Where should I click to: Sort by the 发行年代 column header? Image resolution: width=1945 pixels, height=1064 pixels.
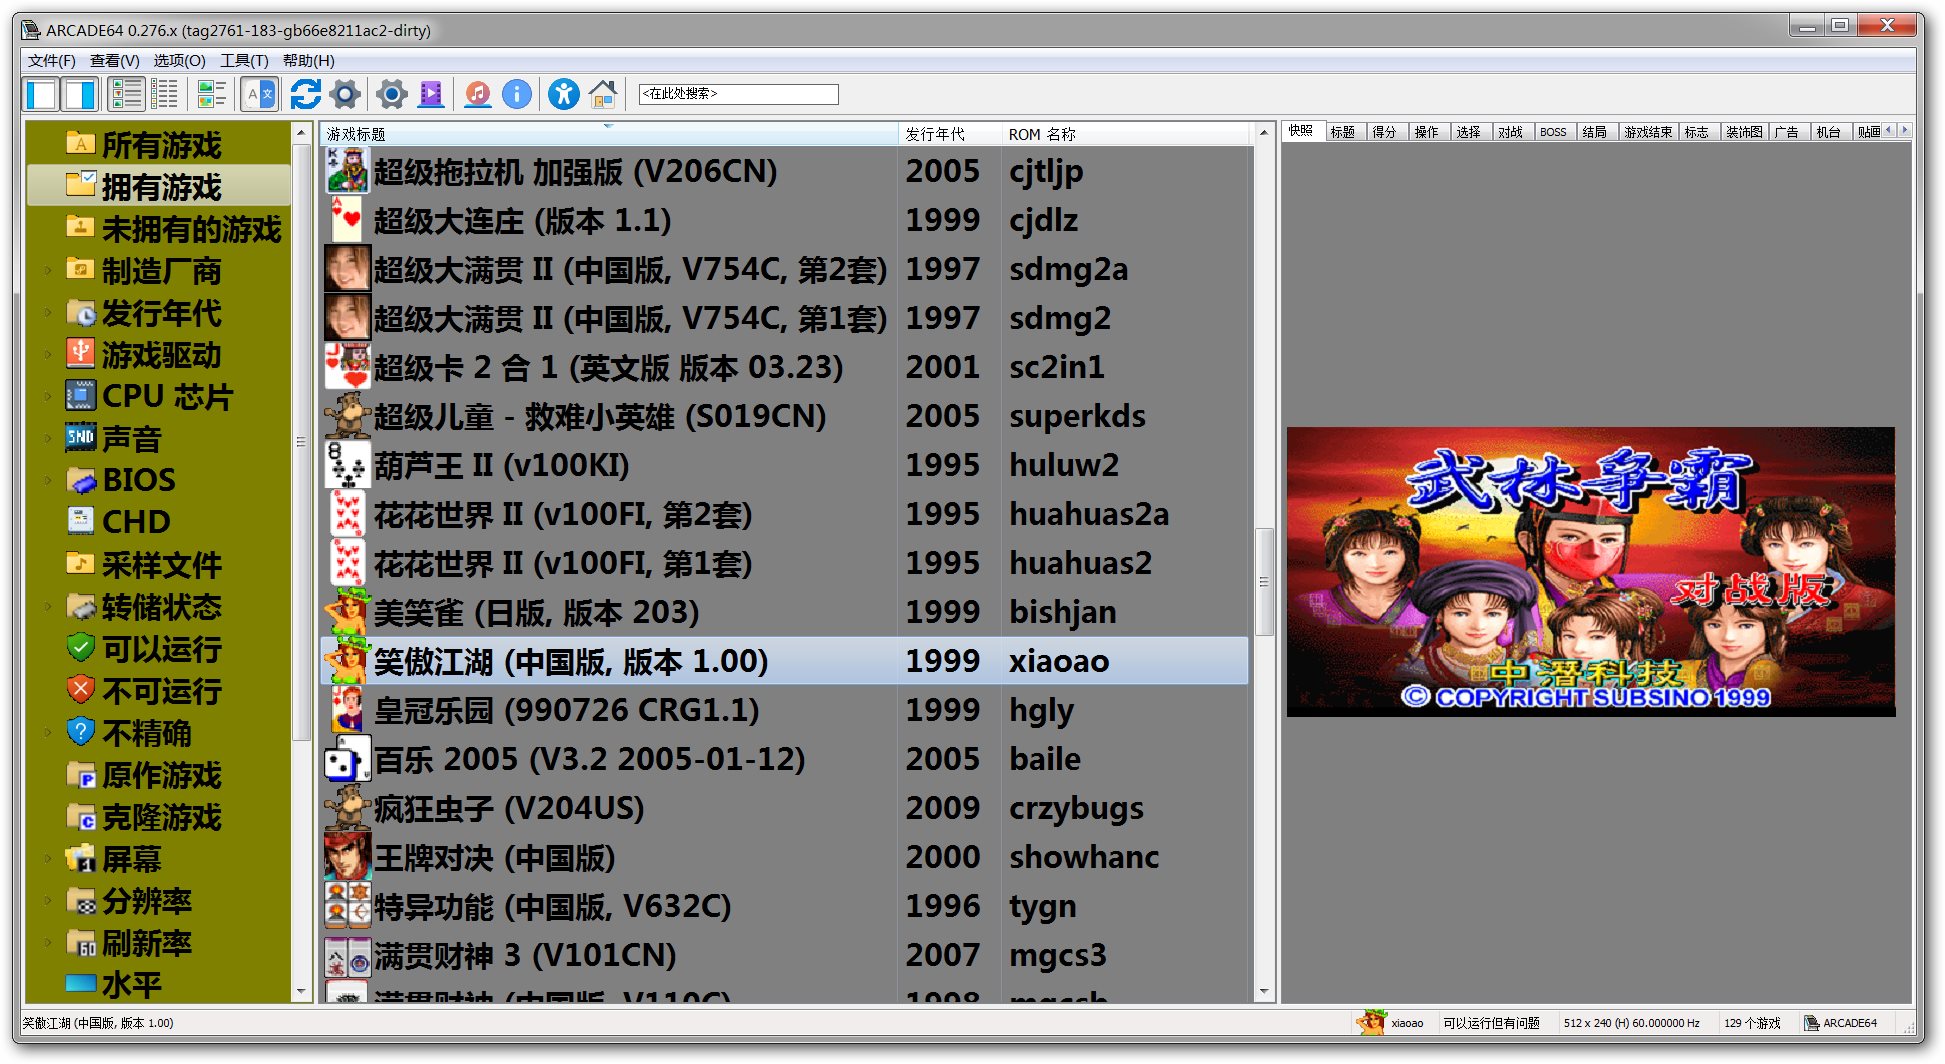pyautogui.click(x=949, y=133)
